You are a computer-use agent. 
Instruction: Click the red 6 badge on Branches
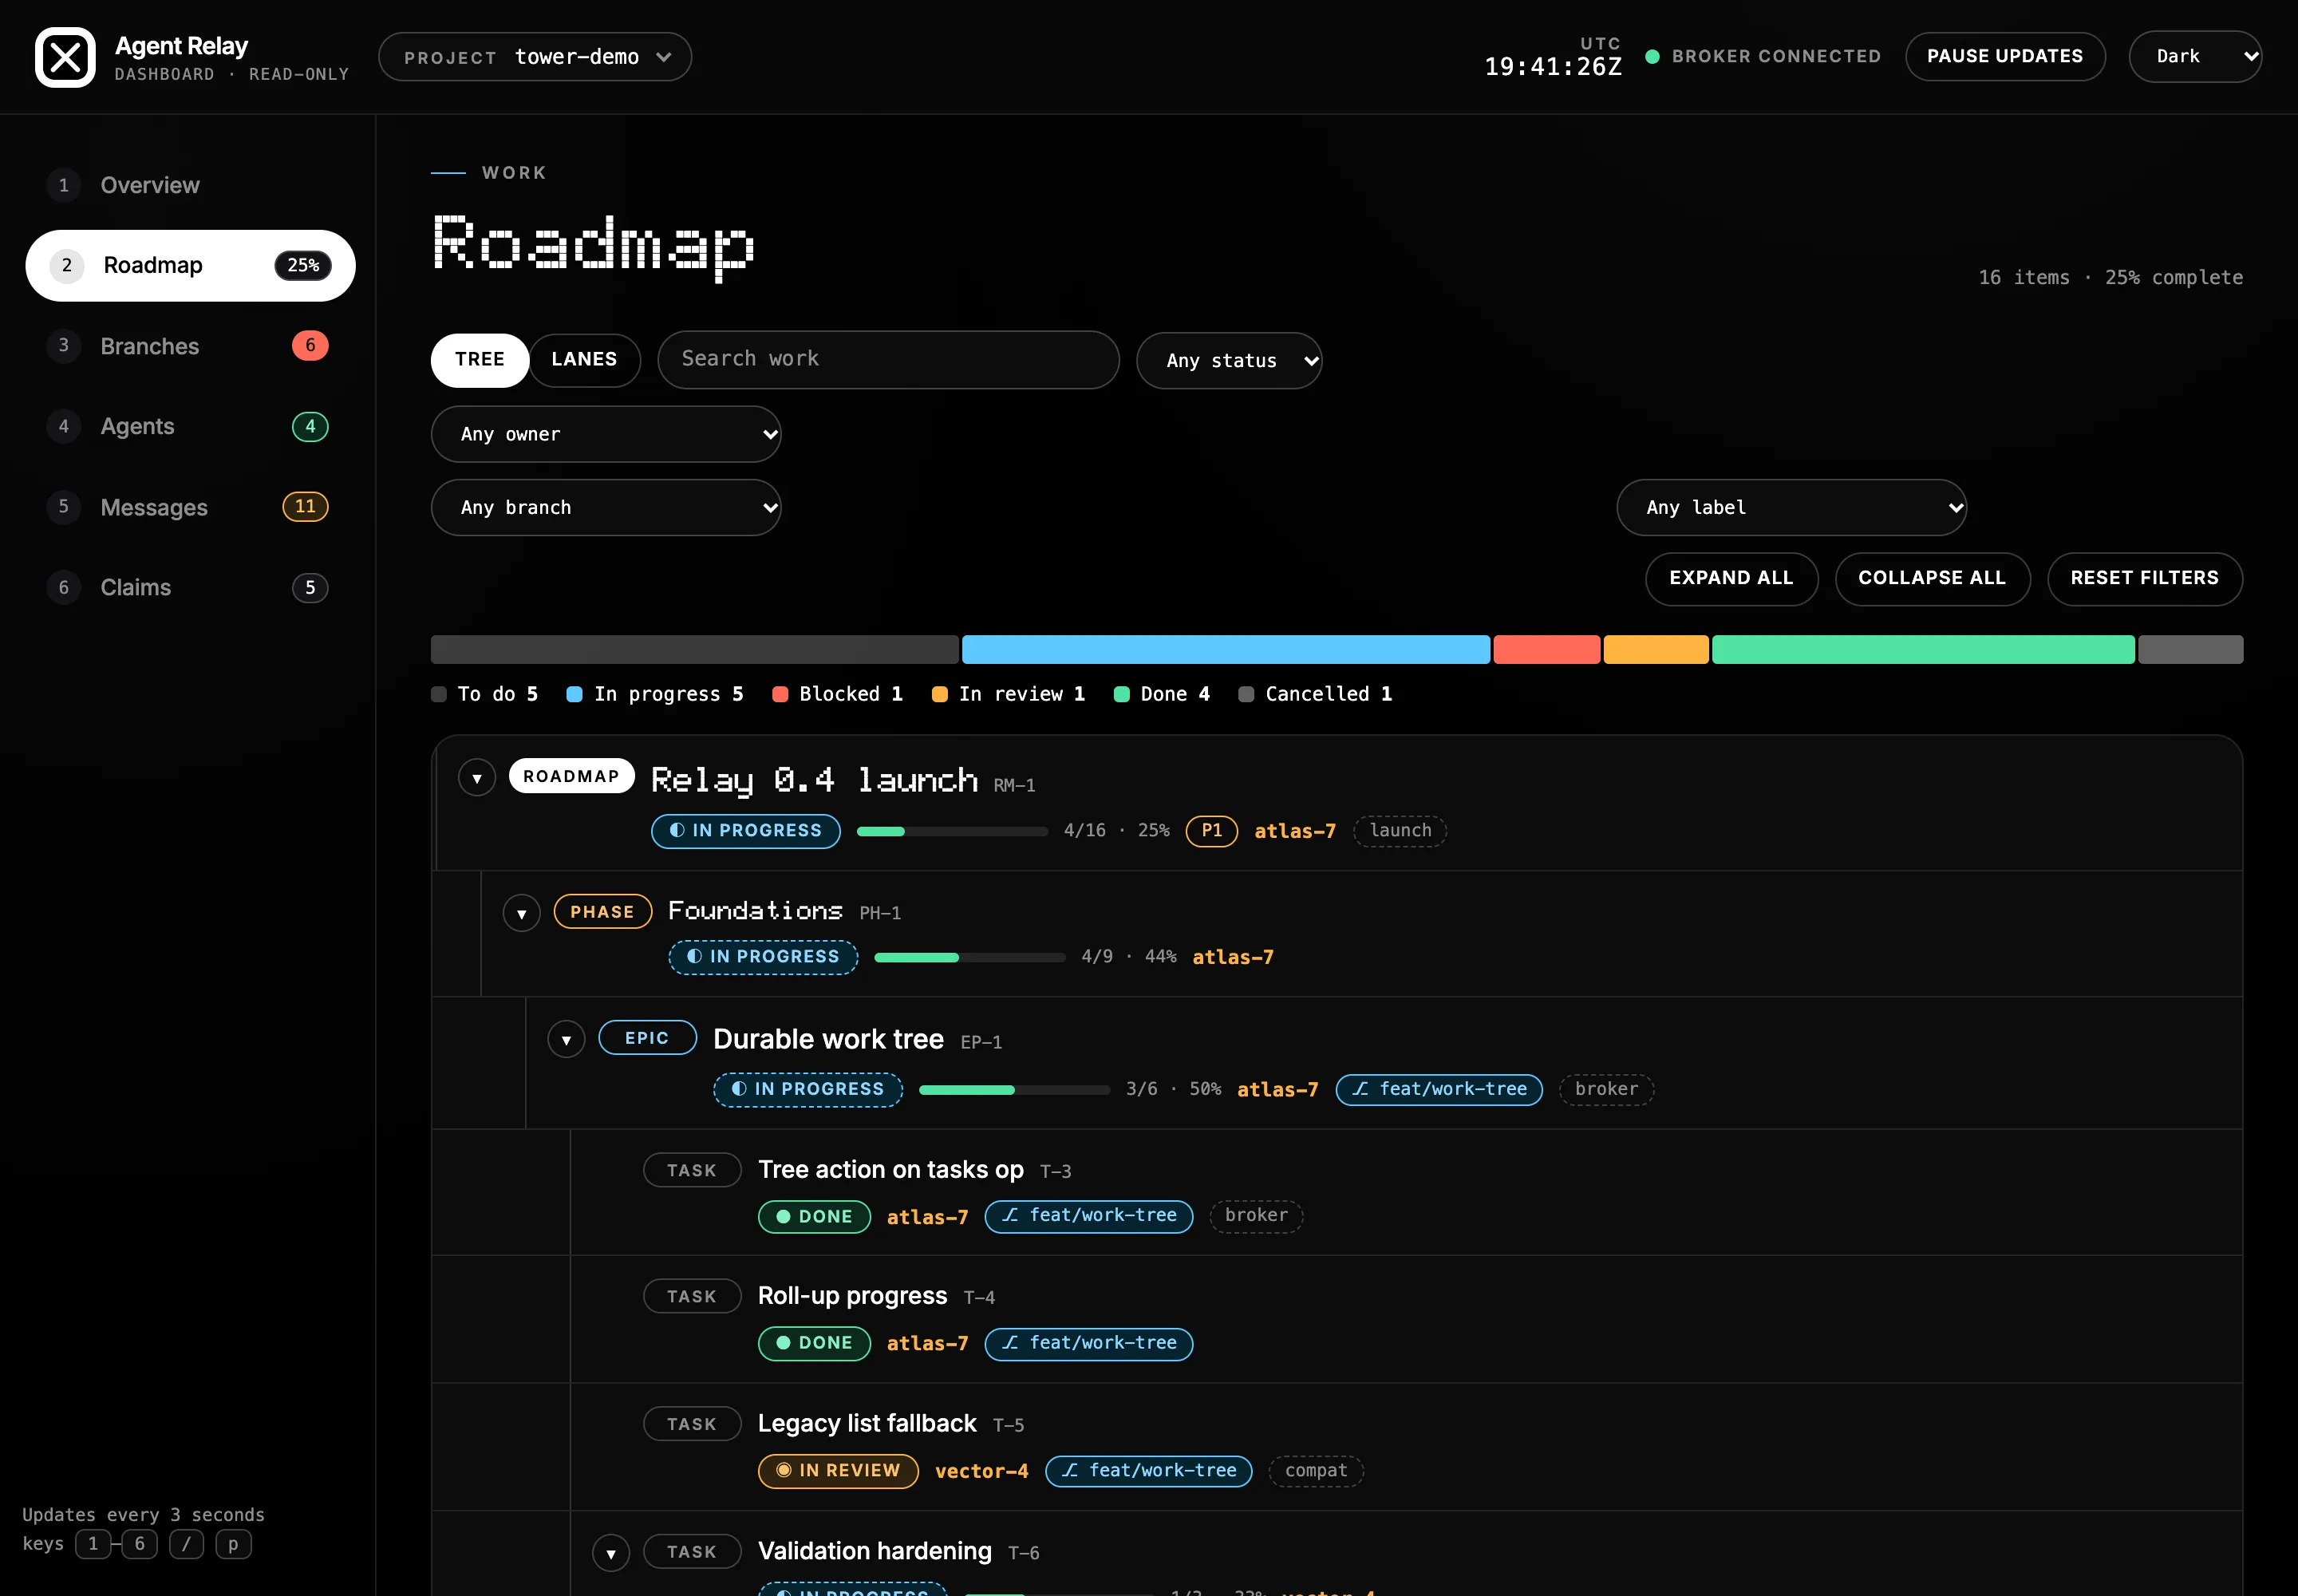pos(310,345)
